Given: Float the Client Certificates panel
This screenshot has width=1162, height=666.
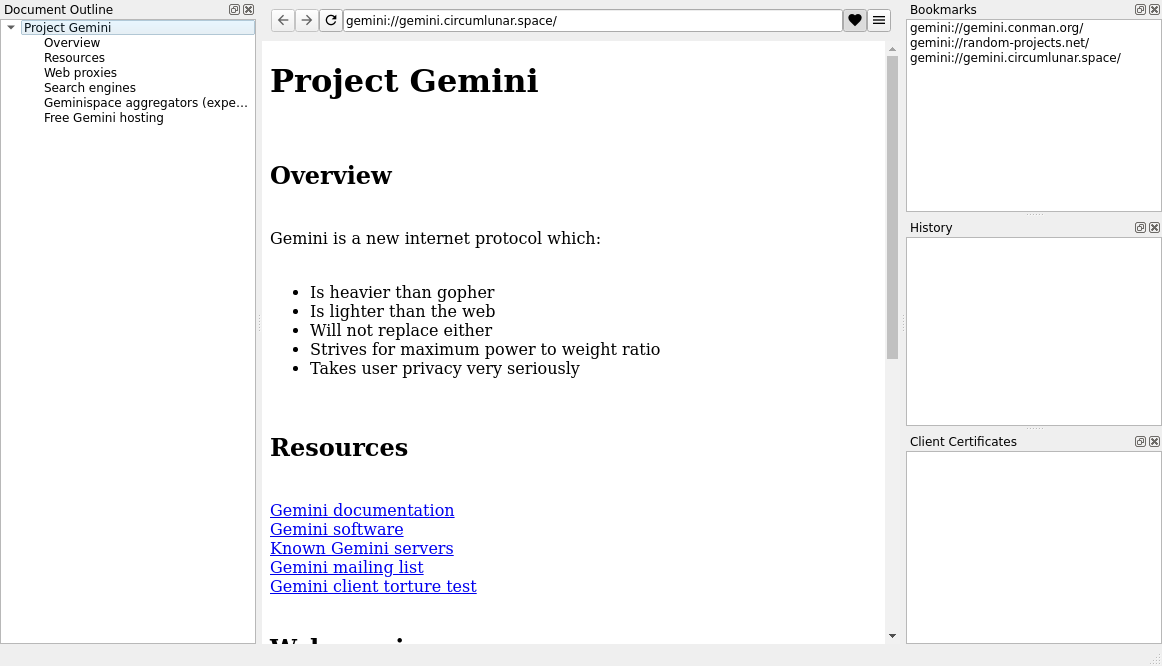Looking at the screenshot, I should point(1140,442).
